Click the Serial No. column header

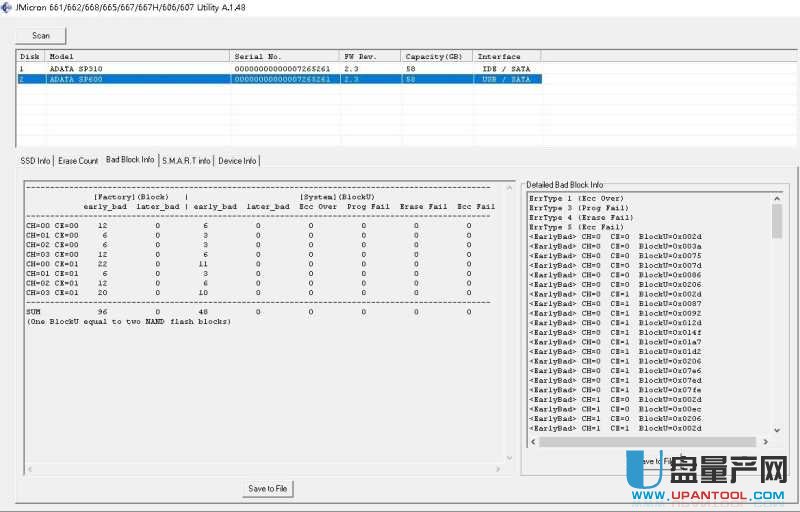[284, 57]
